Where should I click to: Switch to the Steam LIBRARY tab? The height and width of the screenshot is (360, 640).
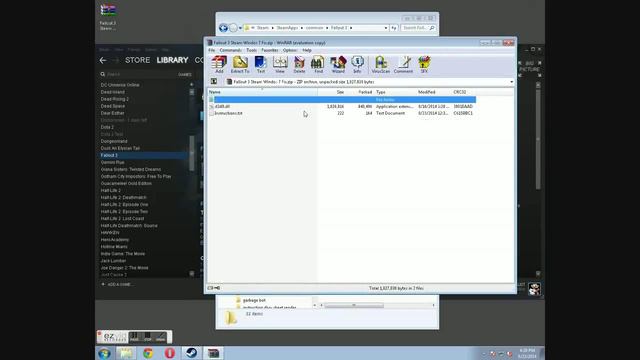point(172,60)
